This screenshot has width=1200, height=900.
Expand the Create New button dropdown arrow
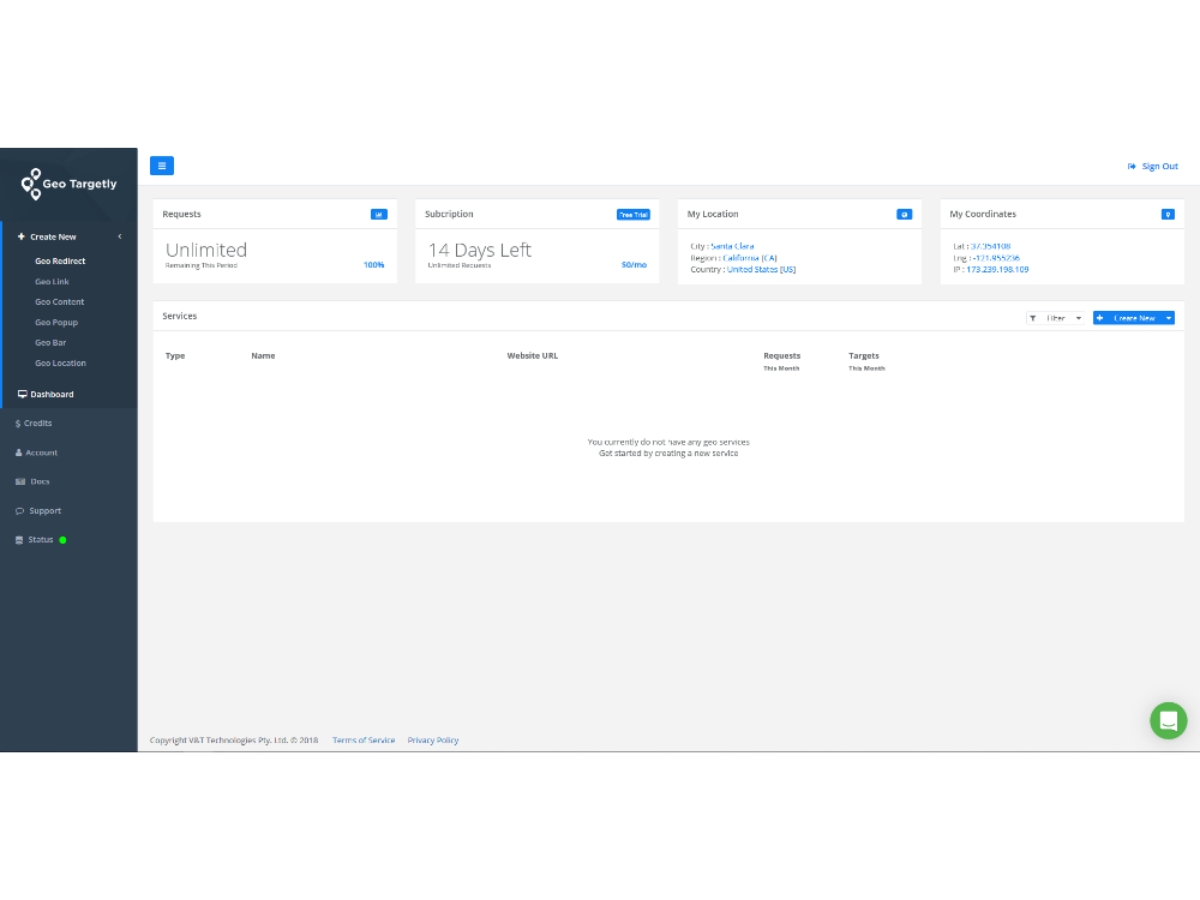pos(1169,318)
